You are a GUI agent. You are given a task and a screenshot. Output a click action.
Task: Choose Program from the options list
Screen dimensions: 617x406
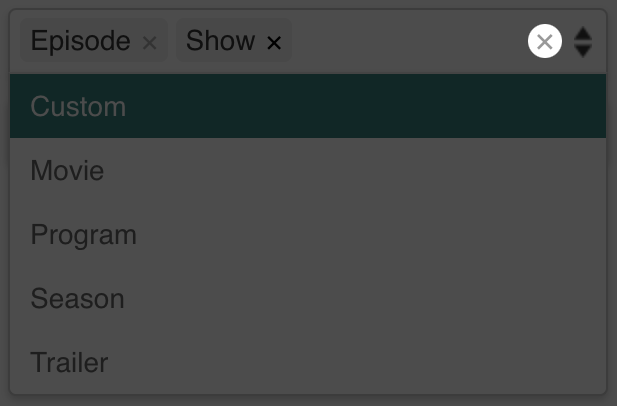click(x=308, y=234)
